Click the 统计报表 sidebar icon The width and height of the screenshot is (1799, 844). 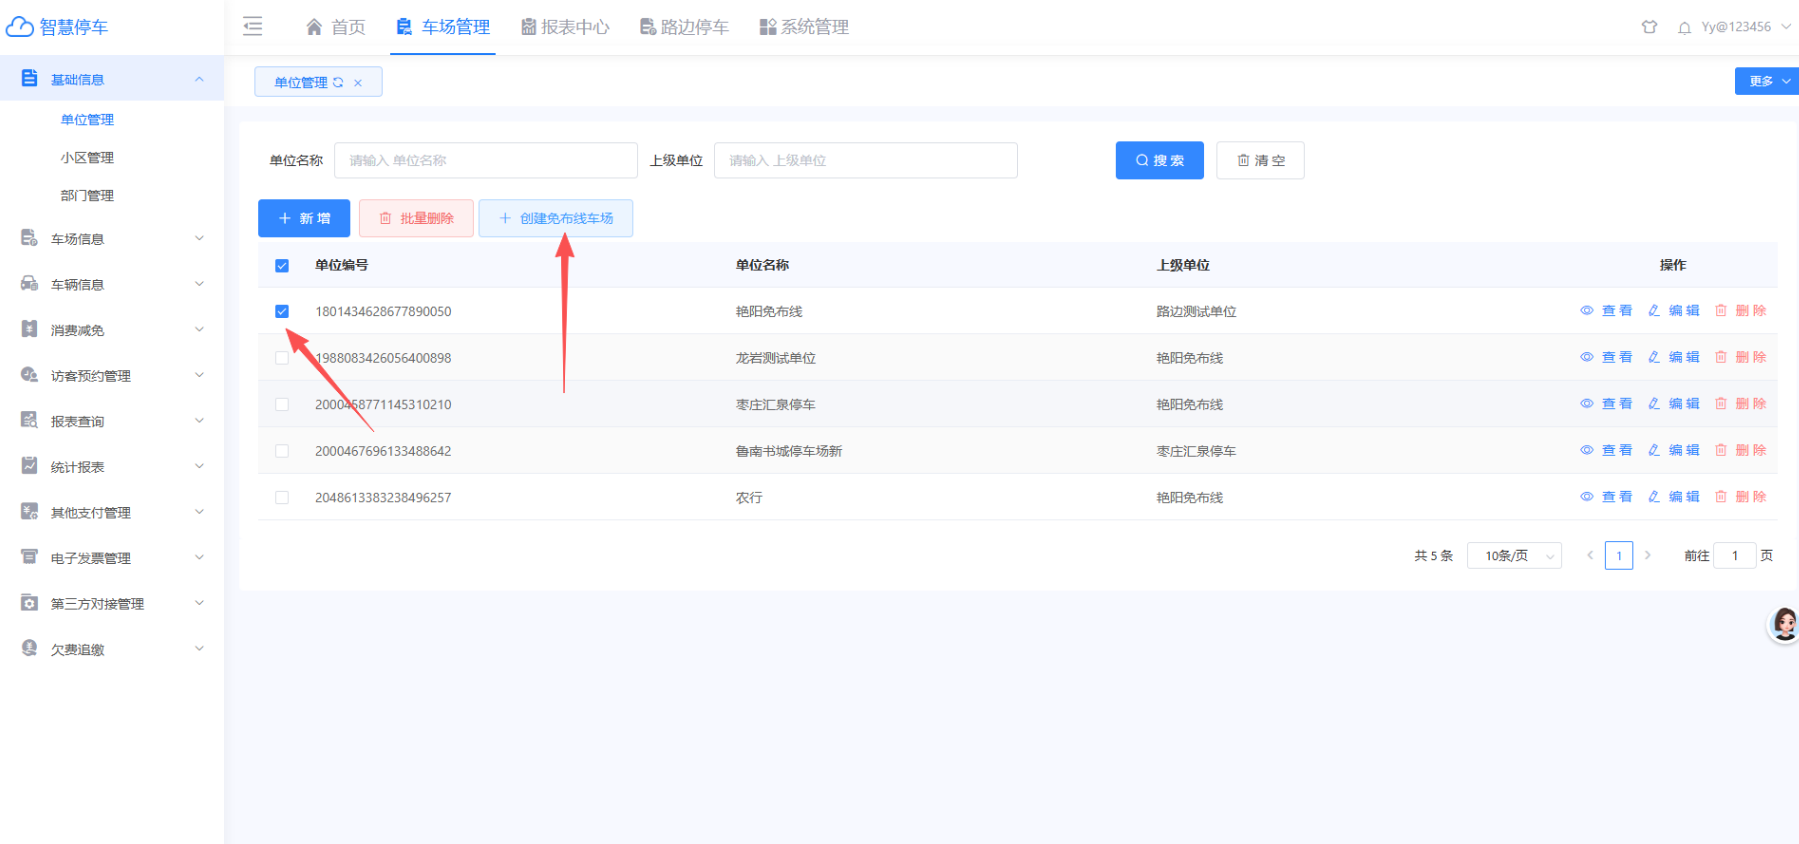pos(29,466)
